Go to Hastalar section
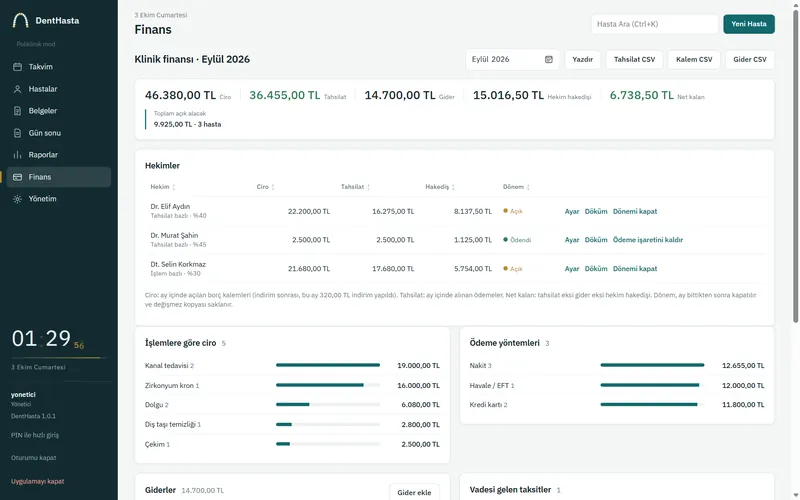The image size is (800, 500). coord(59,89)
